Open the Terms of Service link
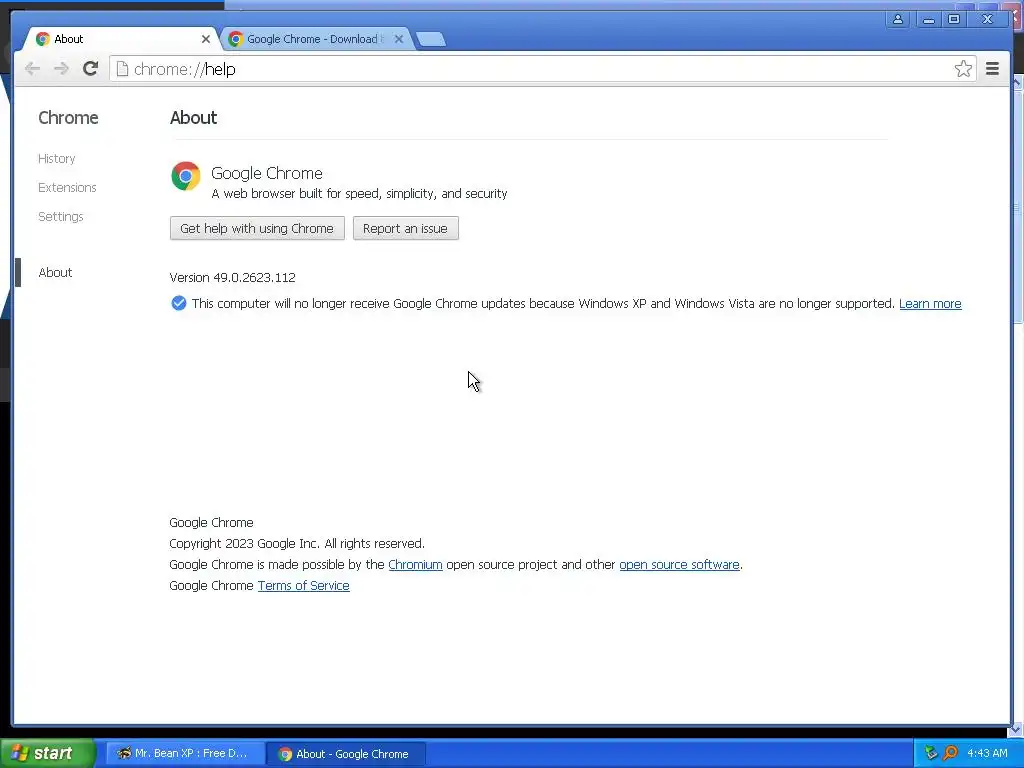The image size is (1024, 768). tap(304, 585)
